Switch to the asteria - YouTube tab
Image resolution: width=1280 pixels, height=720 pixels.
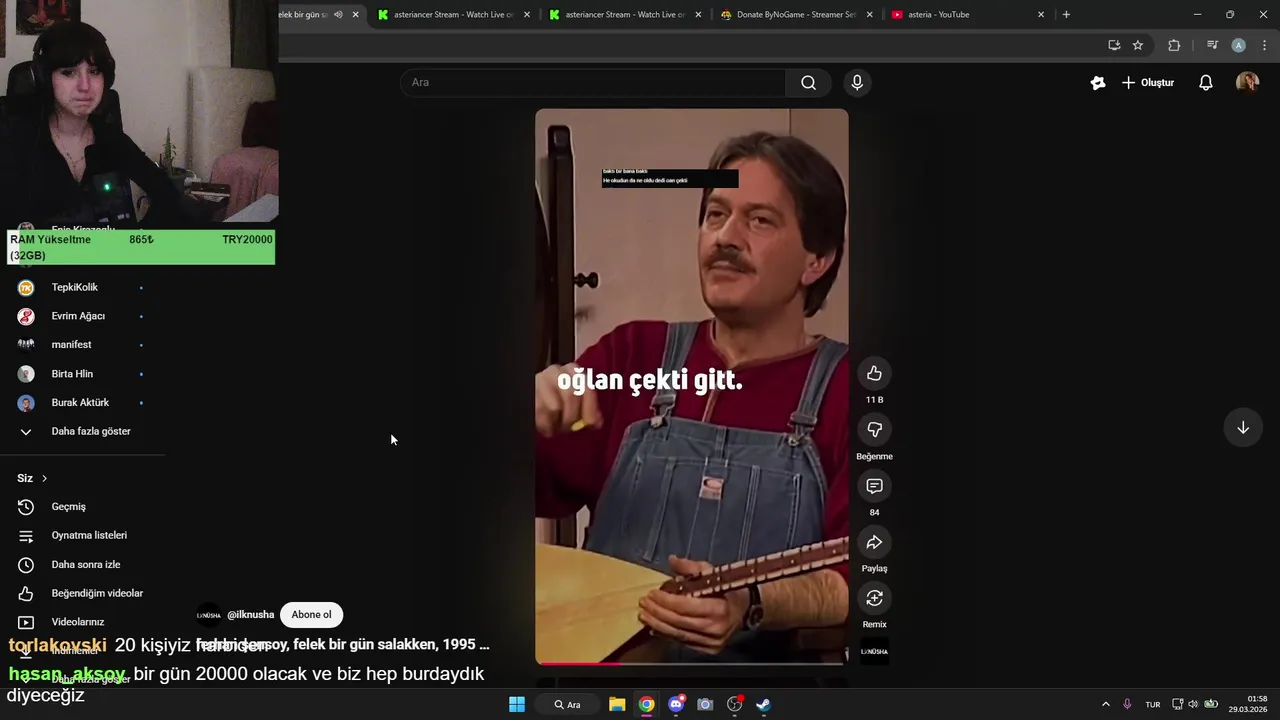coord(967,15)
